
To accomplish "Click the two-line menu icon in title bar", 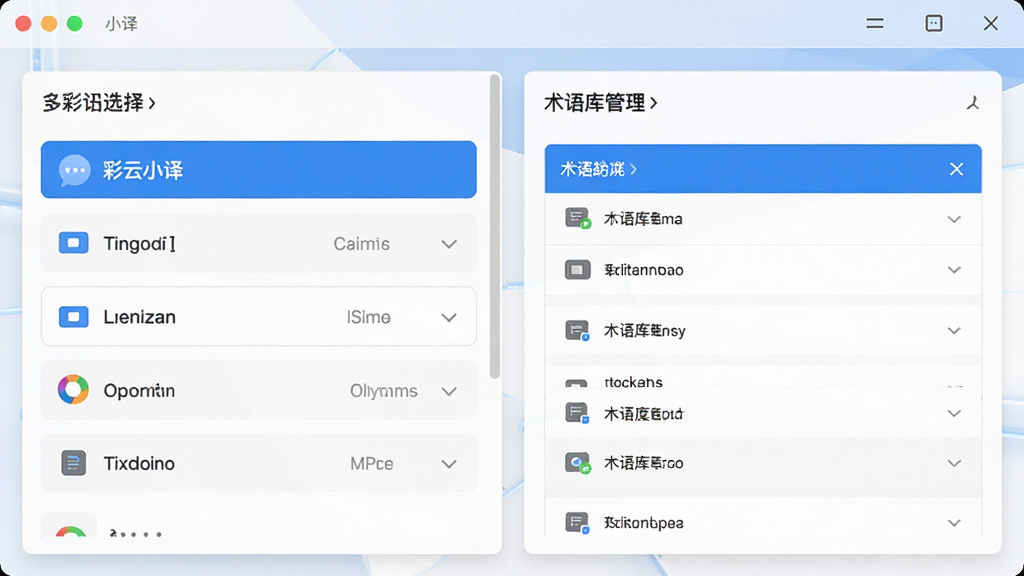I will coord(875,24).
